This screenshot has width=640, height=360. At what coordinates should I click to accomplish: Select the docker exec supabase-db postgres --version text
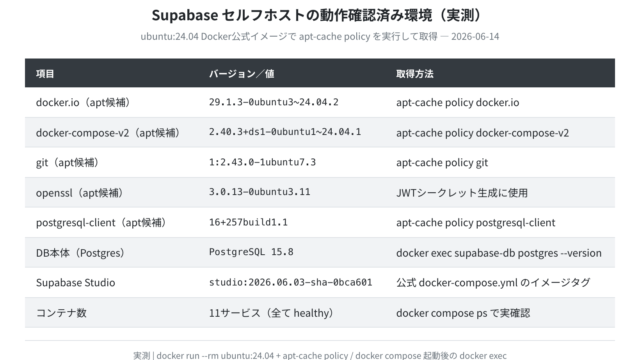499,253
